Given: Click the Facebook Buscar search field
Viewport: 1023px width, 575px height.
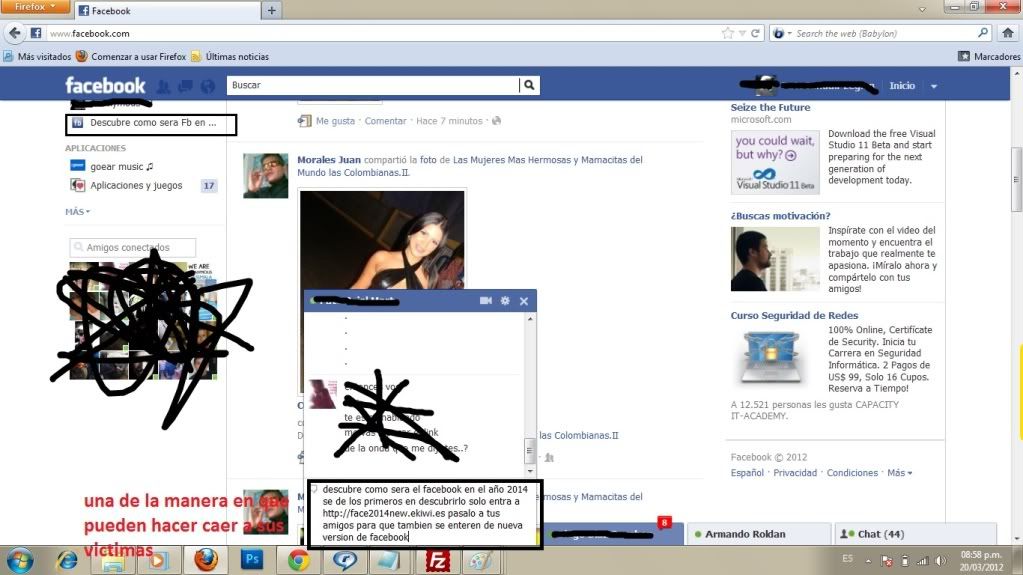Looking at the screenshot, I should (x=373, y=85).
